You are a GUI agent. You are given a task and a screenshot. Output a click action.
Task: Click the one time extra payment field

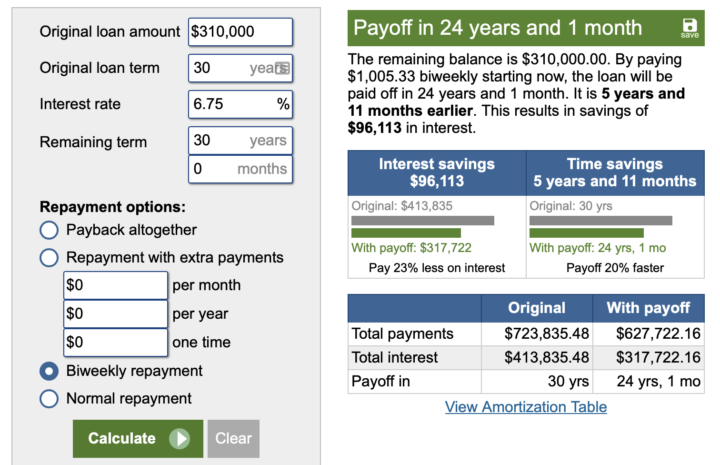pyautogui.click(x=115, y=342)
